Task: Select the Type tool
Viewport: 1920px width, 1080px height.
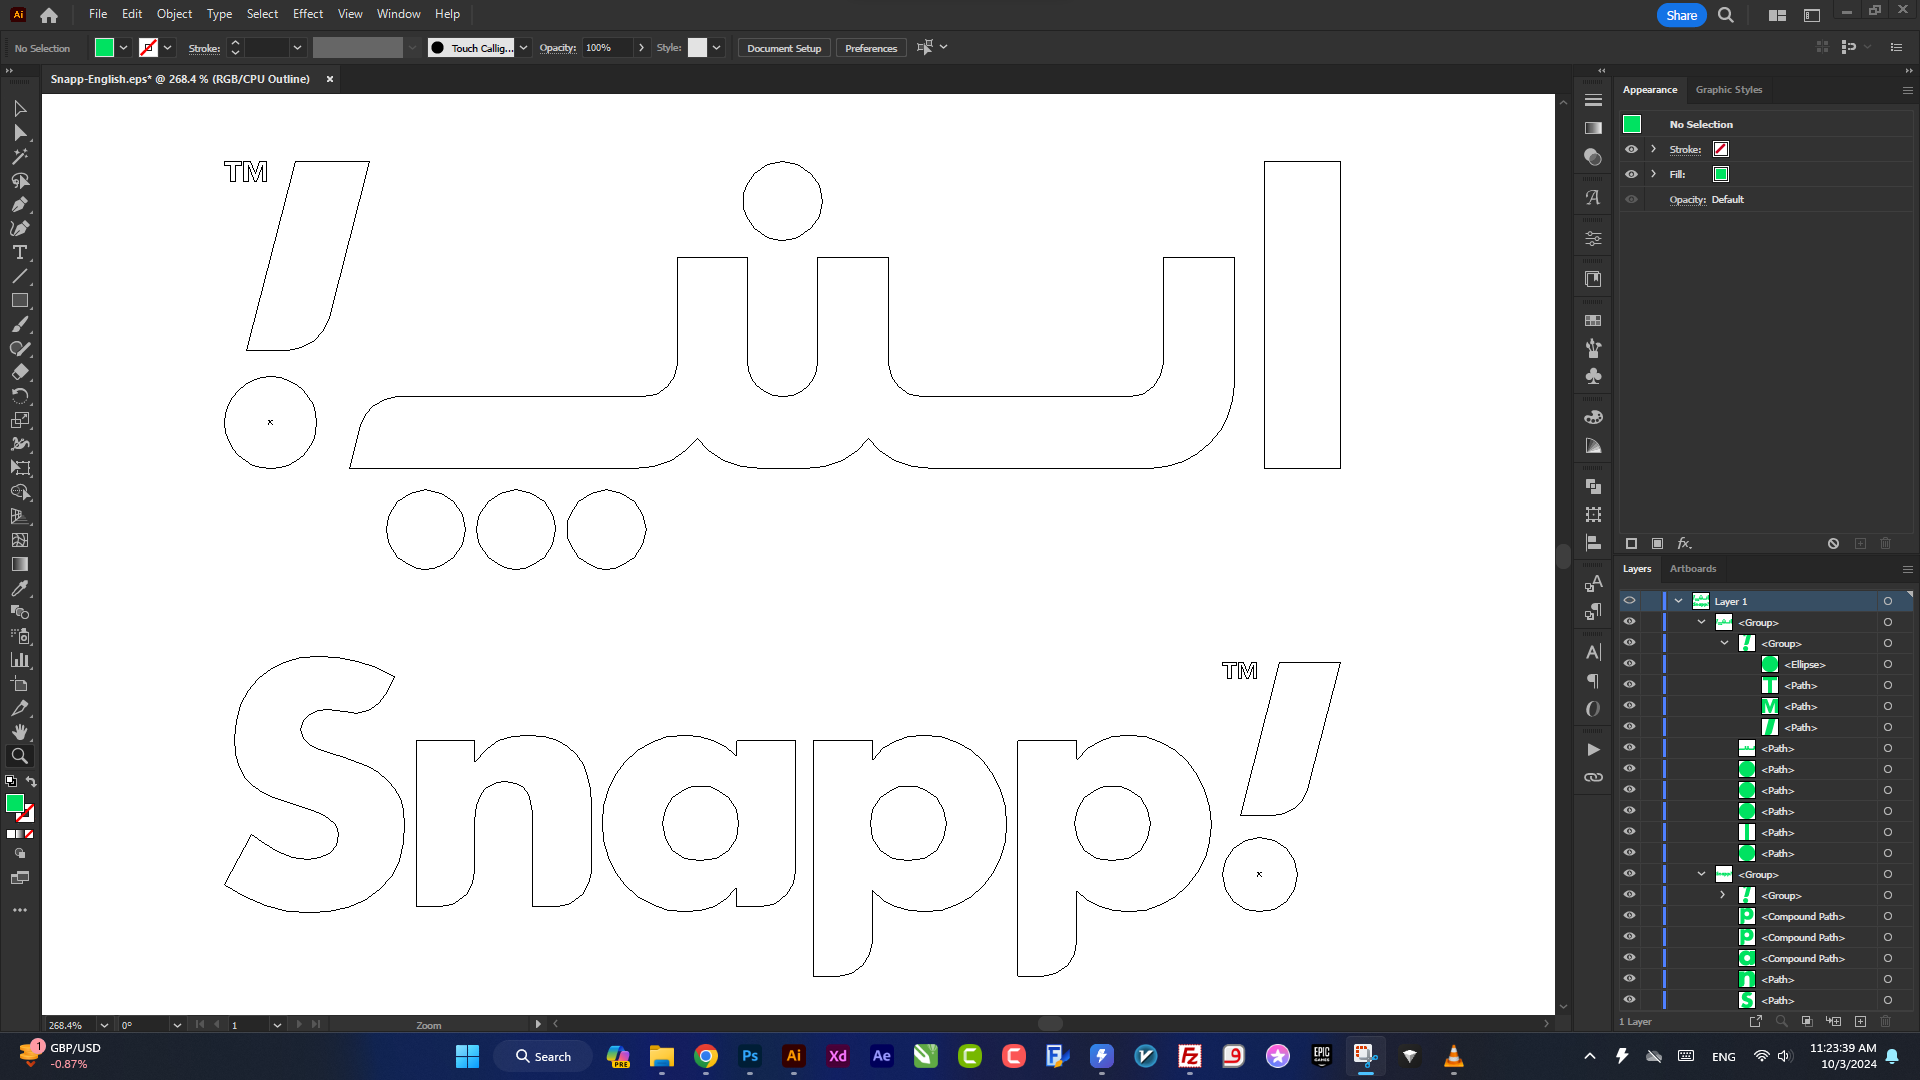Action: pyautogui.click(x=18, y=252)
